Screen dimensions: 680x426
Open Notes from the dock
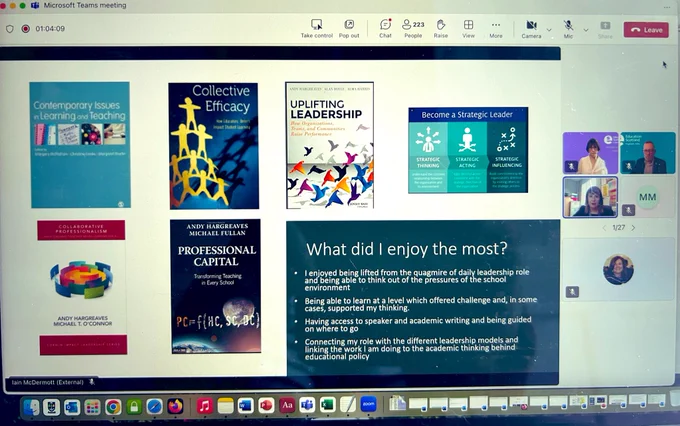[x=226, y=406]
